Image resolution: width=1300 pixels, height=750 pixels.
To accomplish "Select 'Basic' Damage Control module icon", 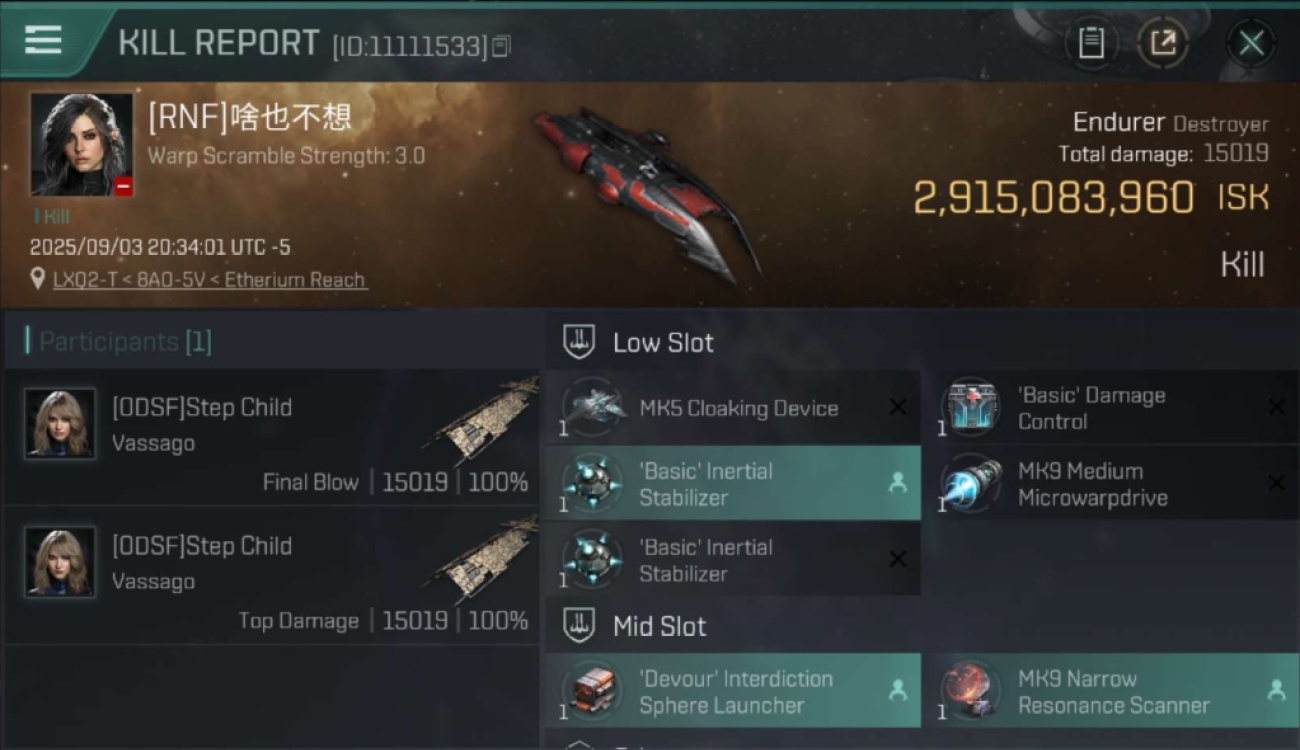I will coord(970,407).
